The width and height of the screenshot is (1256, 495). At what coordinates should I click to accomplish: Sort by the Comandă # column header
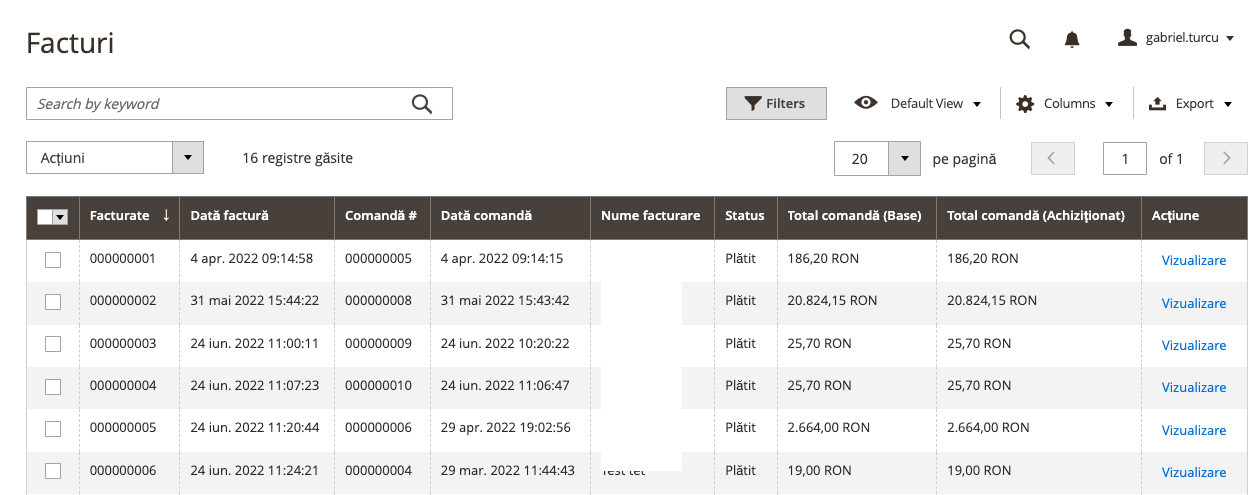coord(382,216)
